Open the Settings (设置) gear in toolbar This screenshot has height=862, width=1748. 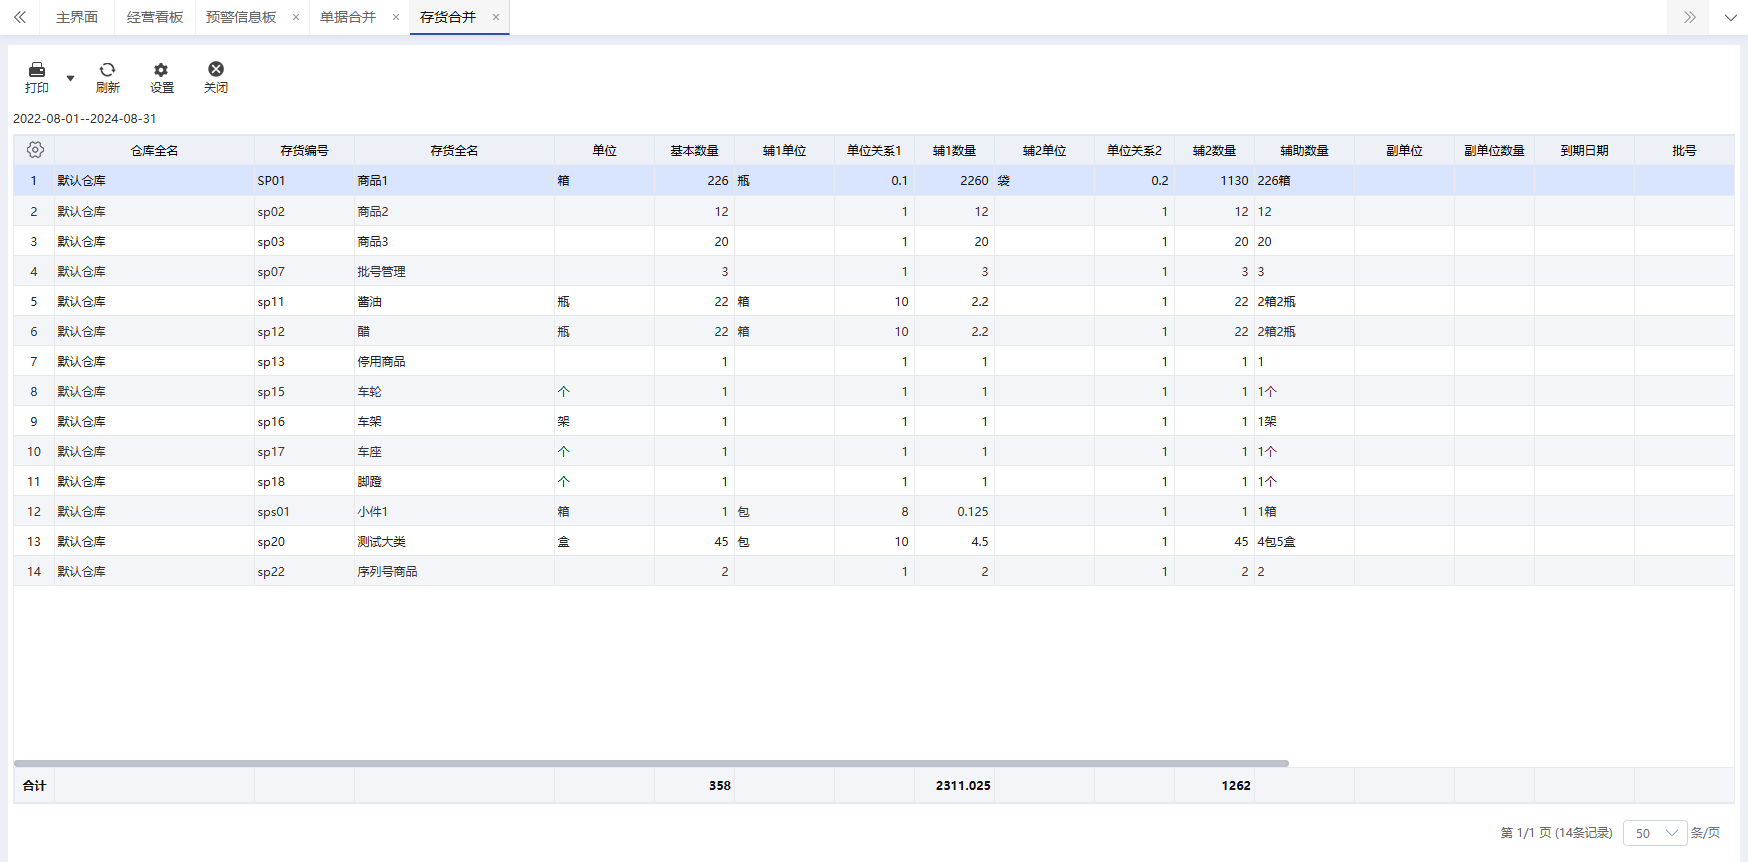[x=161, y=77]
